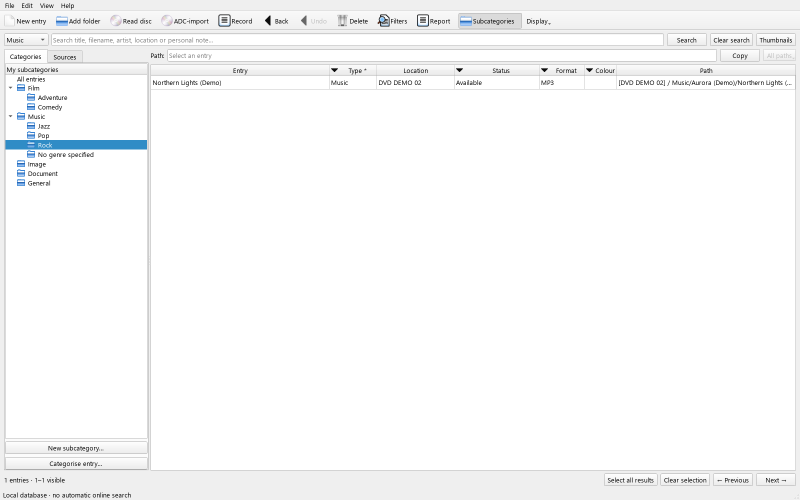Screen dimensions: 800x500
Task: Collapse the Film category node
Action: point(10,88)
